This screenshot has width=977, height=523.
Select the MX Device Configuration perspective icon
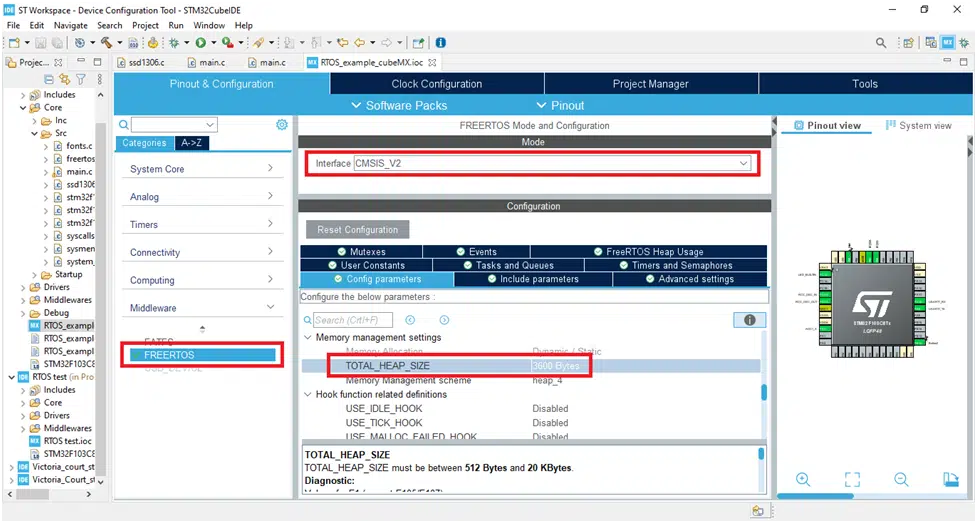948,42
